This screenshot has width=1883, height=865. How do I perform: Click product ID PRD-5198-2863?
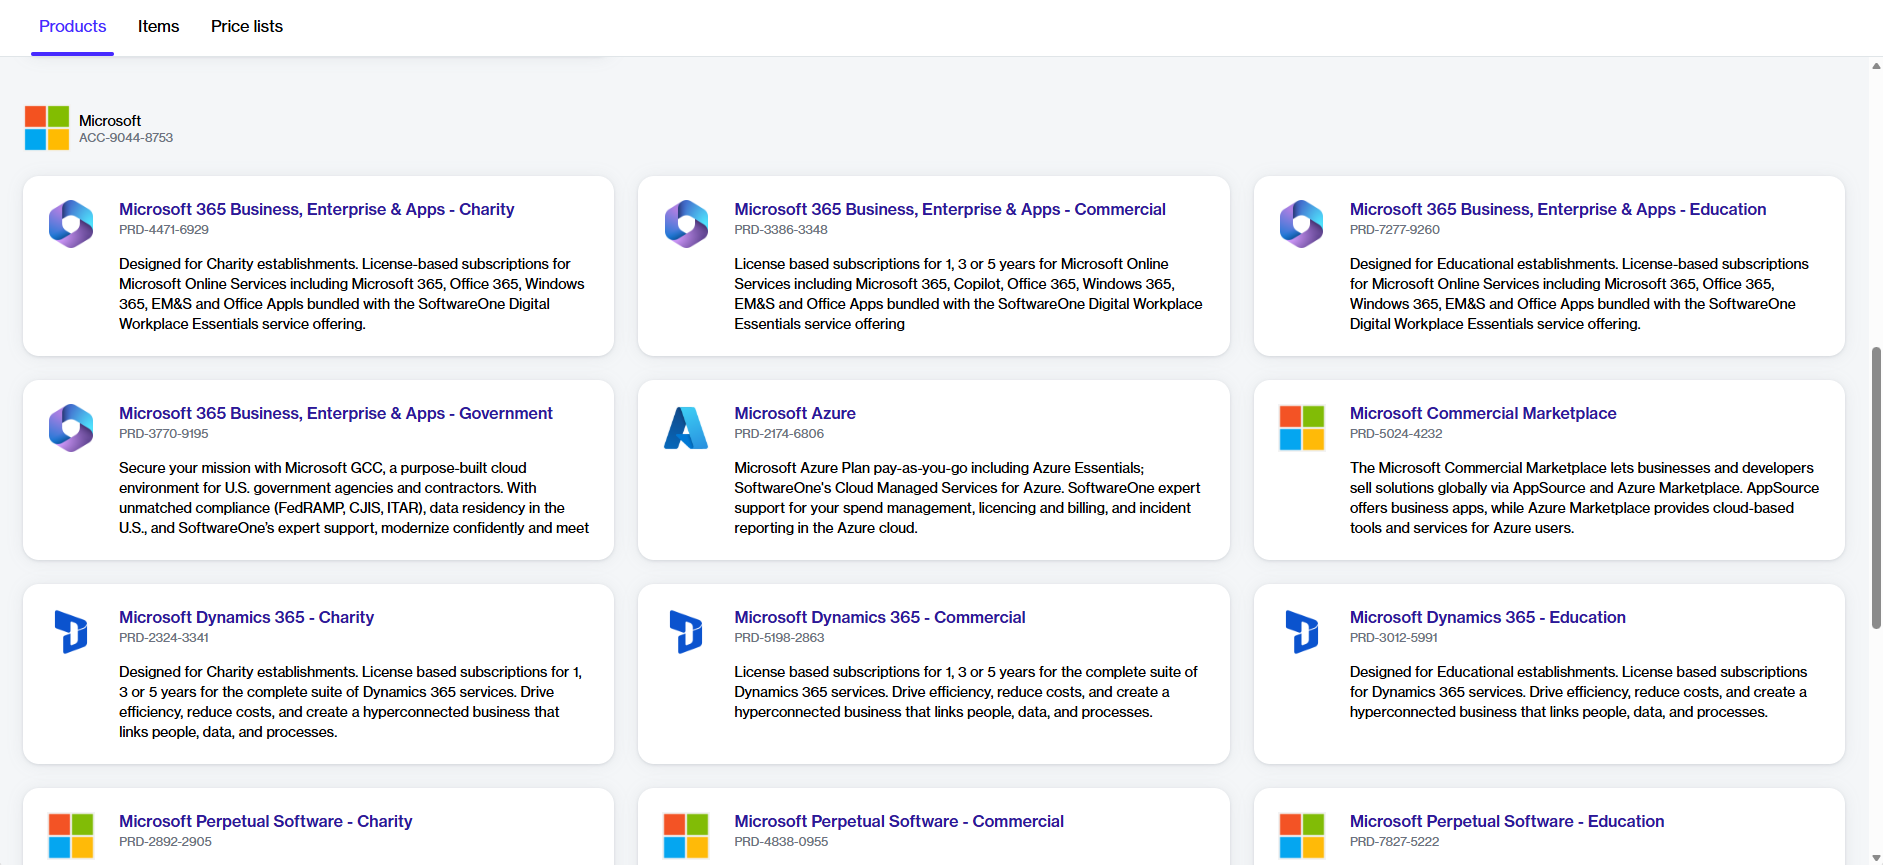coord(779,638)
